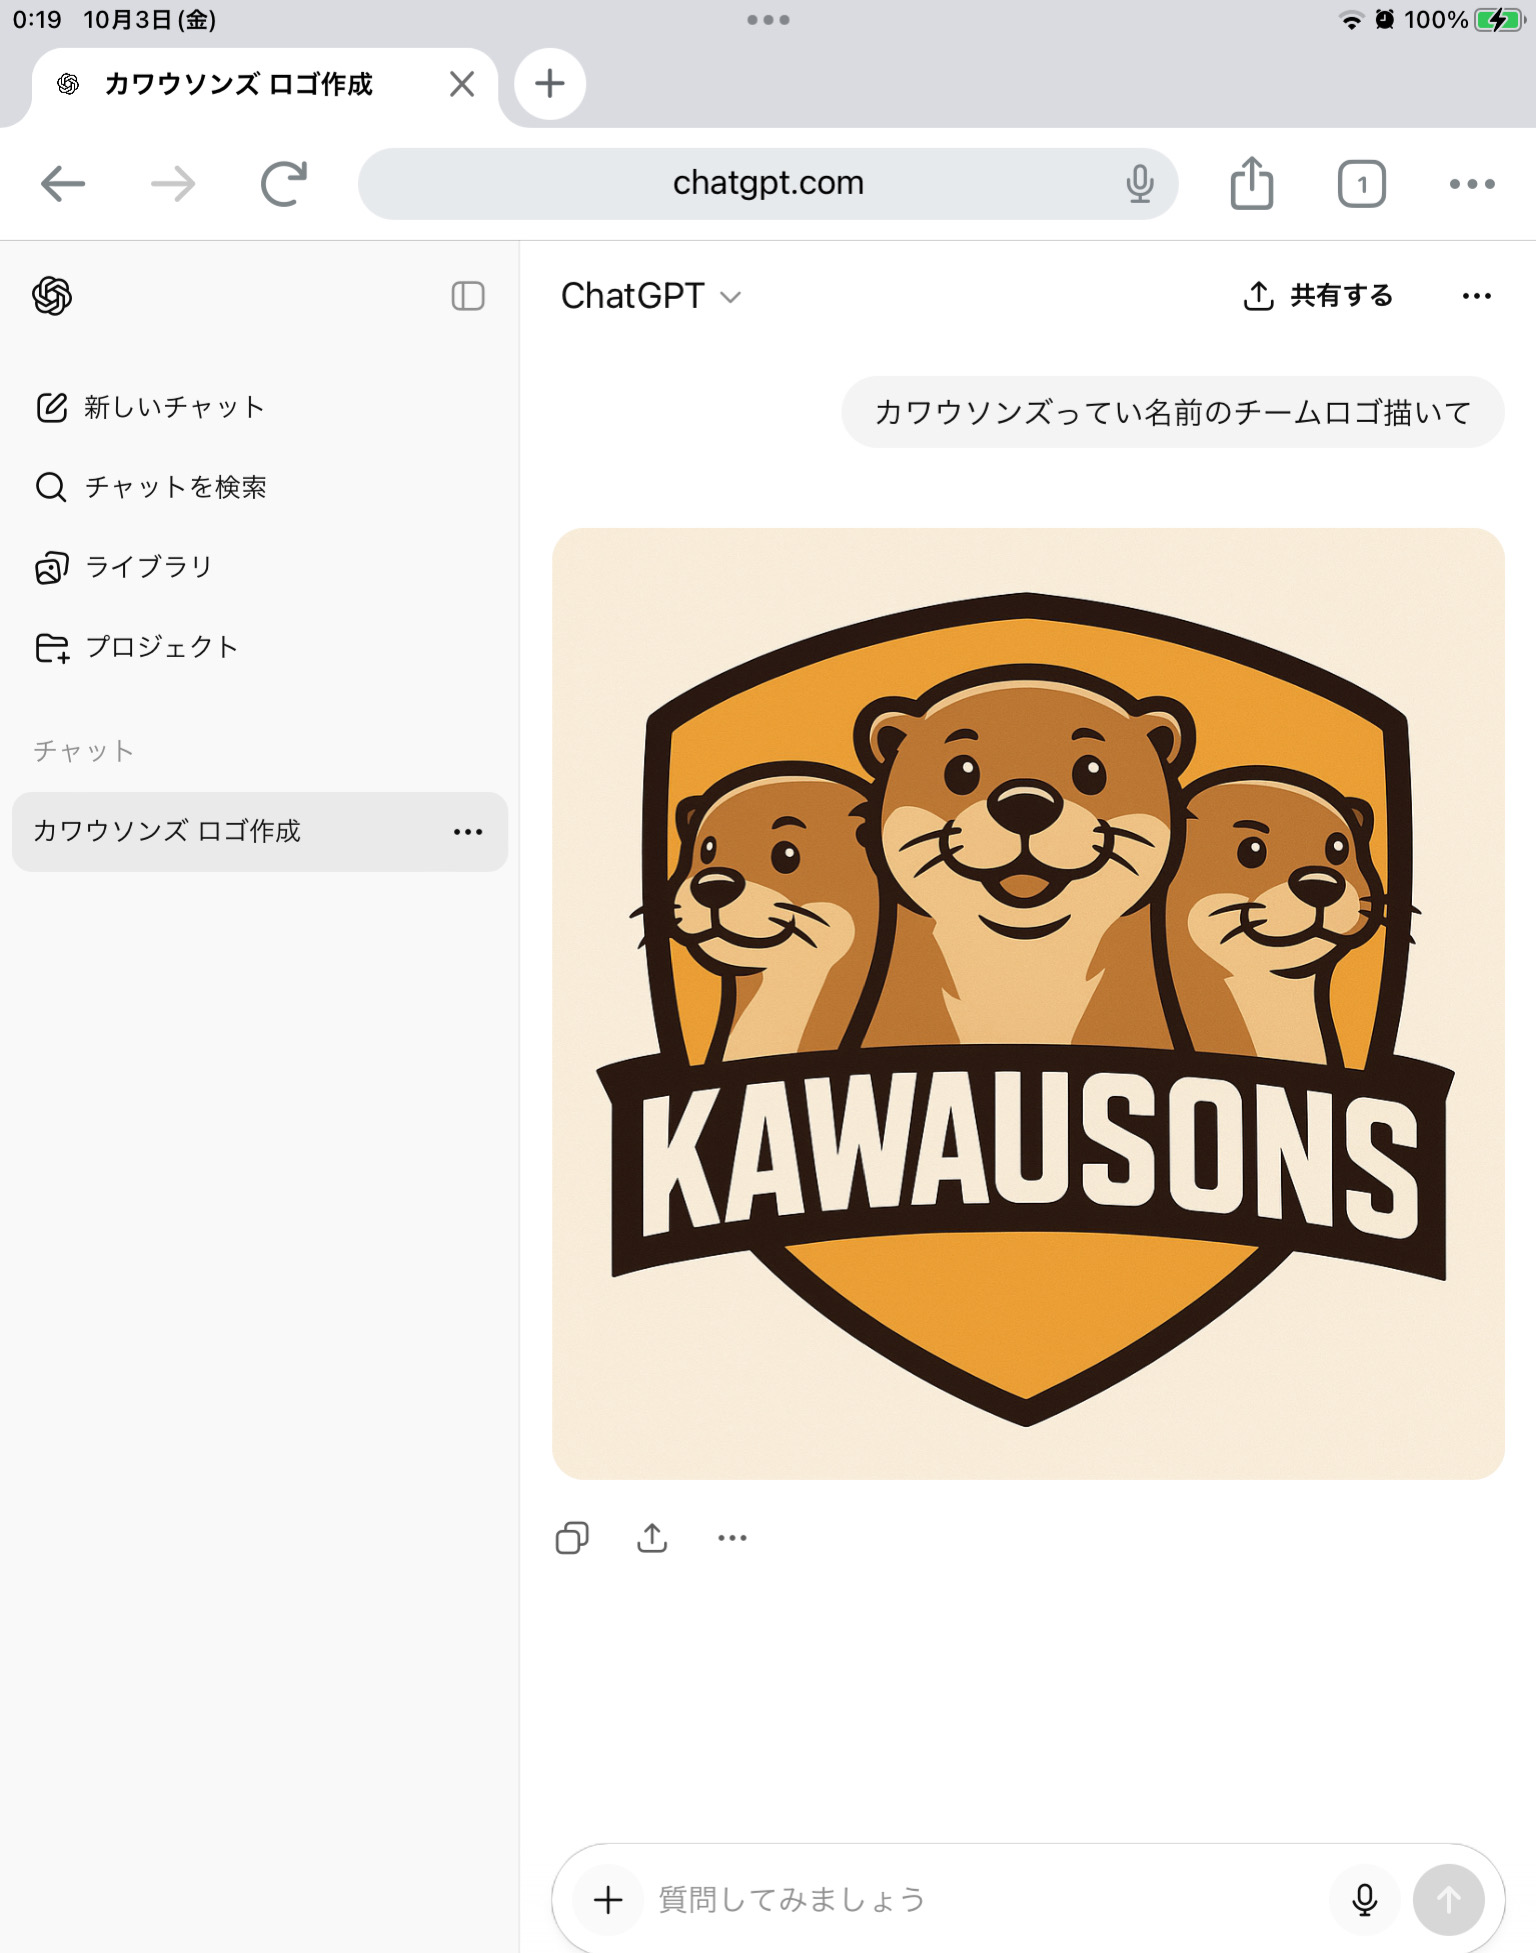Image resolution: width=1536 pixels, height=1953 pixels.
Task: Open a new browser tab with plus button
Action: coord(549,84)
